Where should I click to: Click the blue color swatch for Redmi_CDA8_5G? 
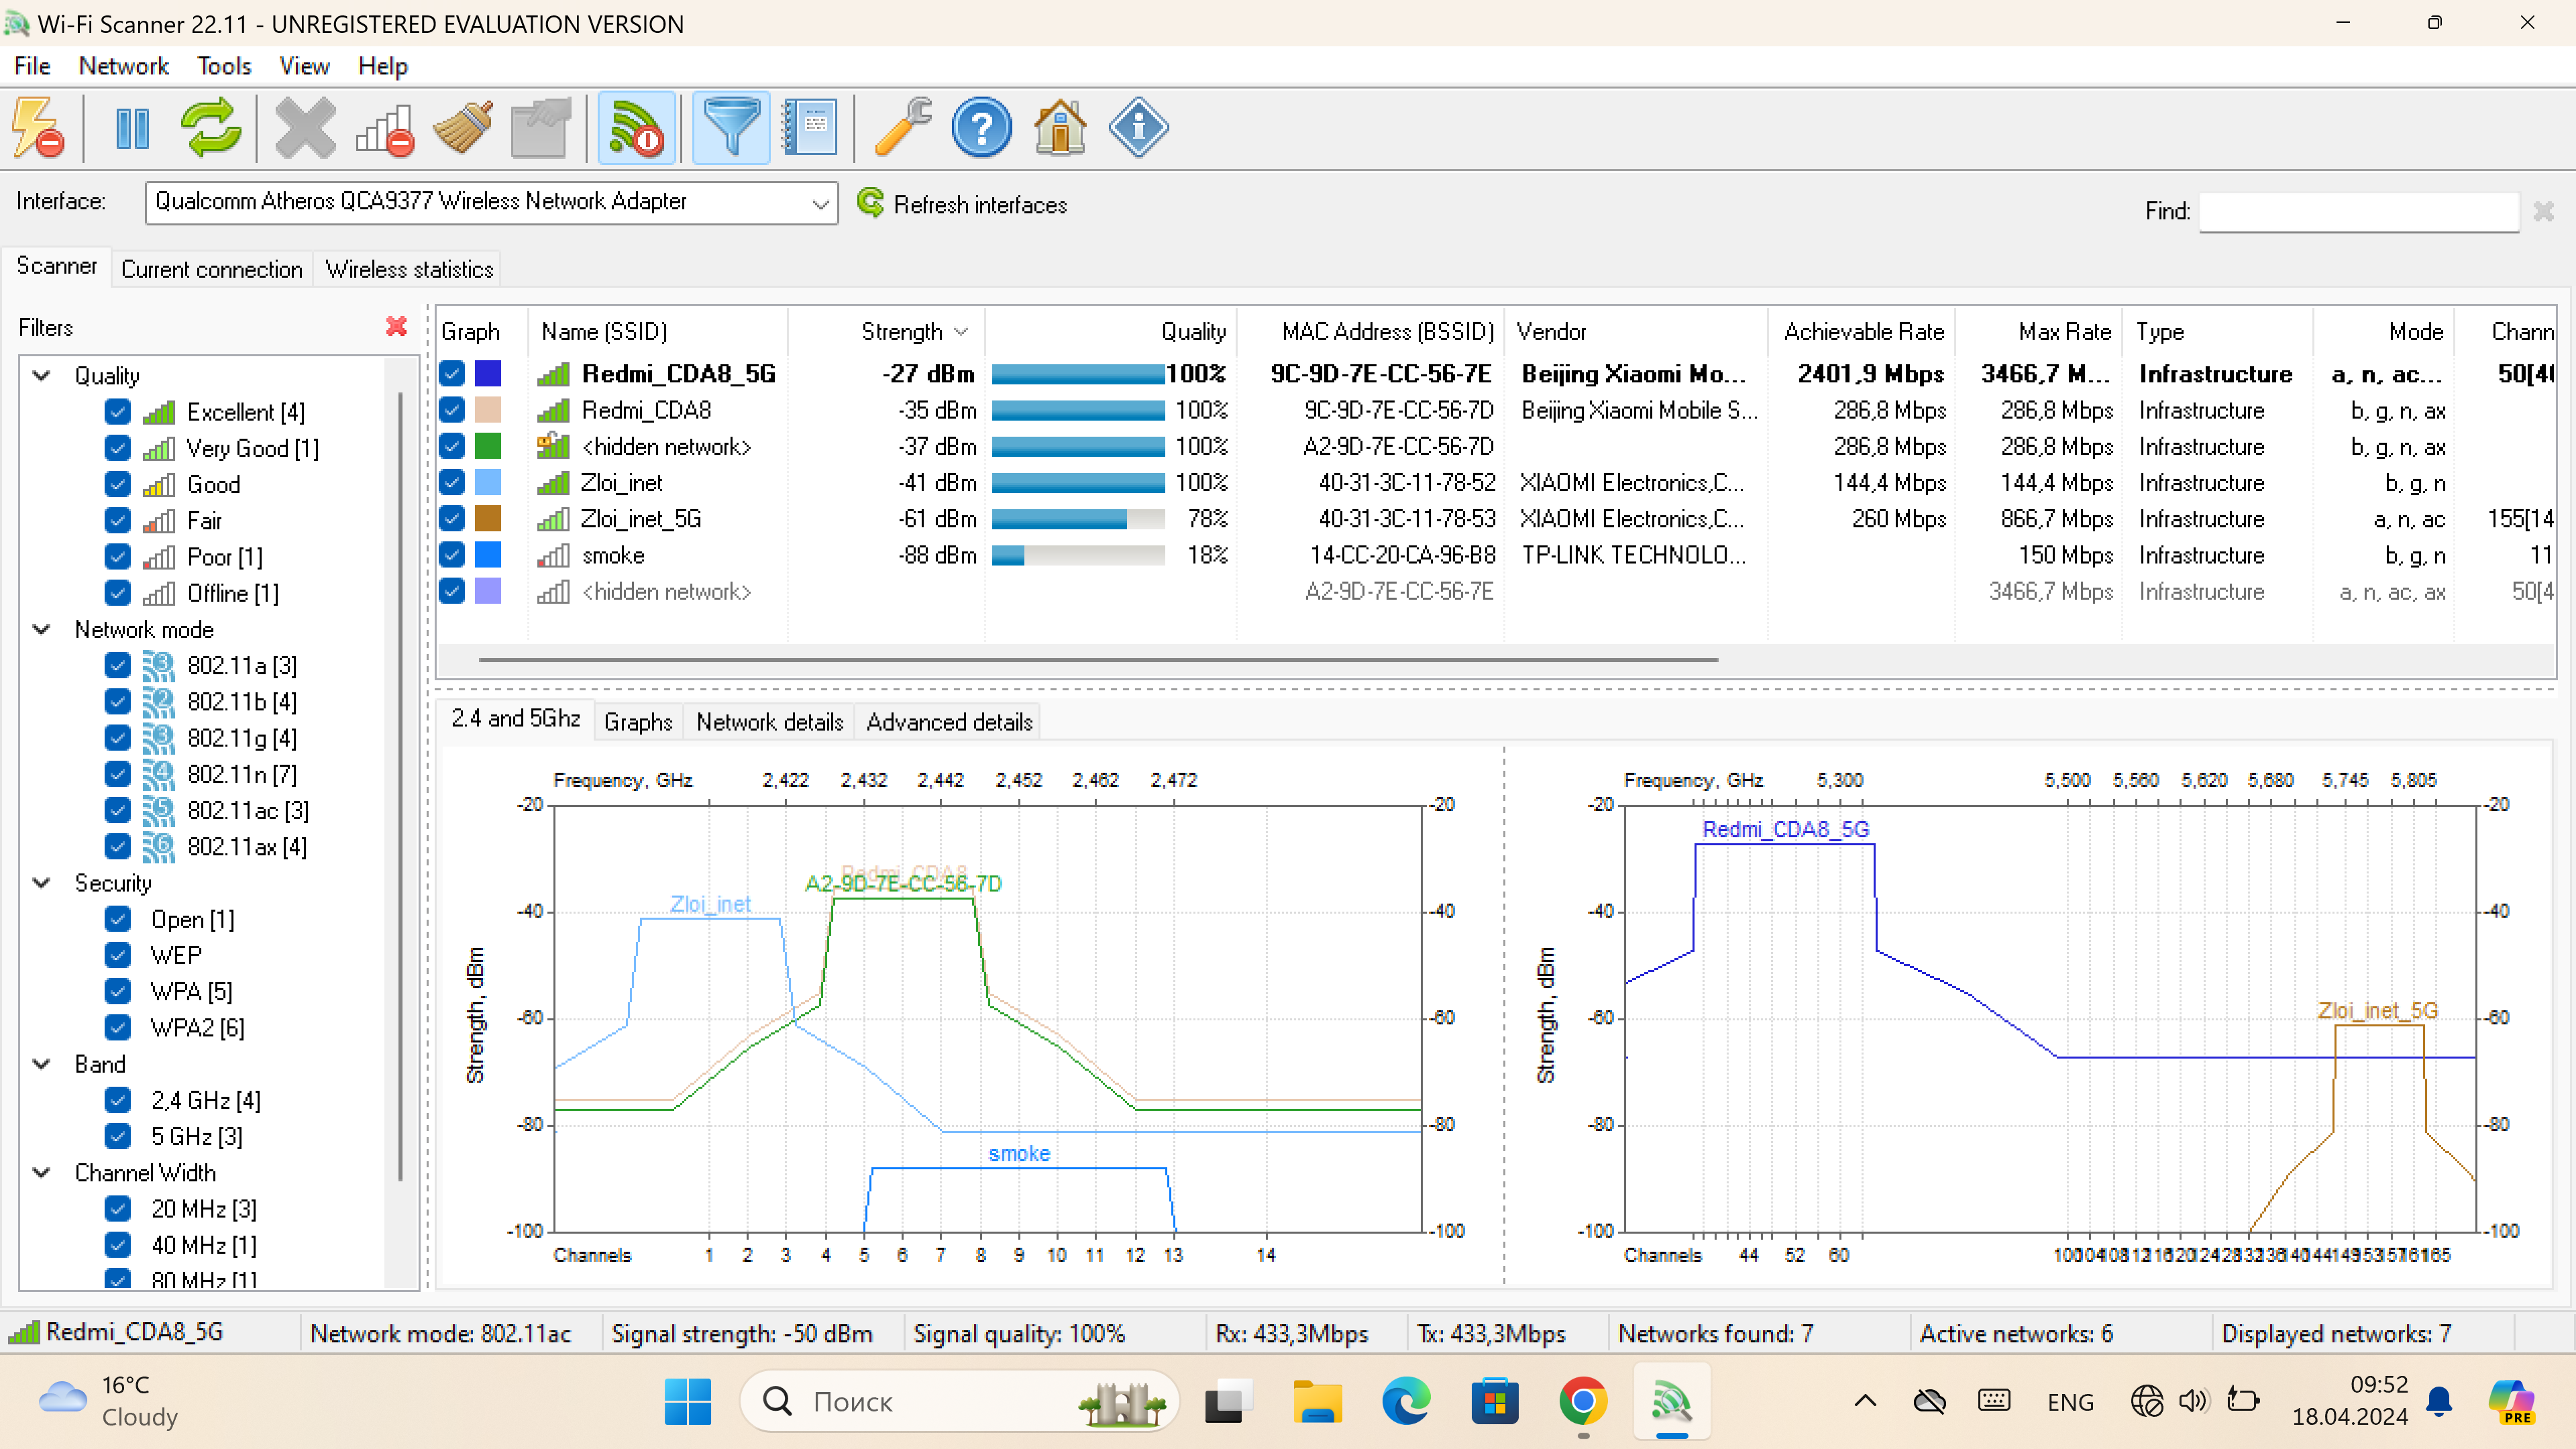tap(488, 374)
